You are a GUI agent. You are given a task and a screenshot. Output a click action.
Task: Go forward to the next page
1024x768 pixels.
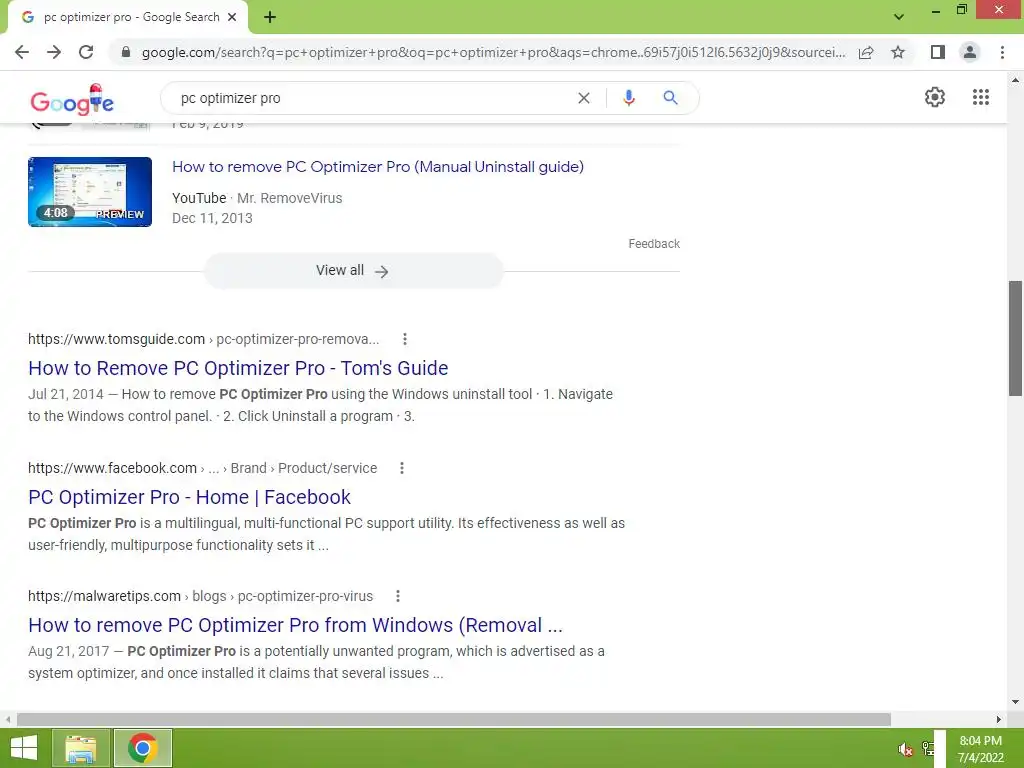(x=54, y=52)
